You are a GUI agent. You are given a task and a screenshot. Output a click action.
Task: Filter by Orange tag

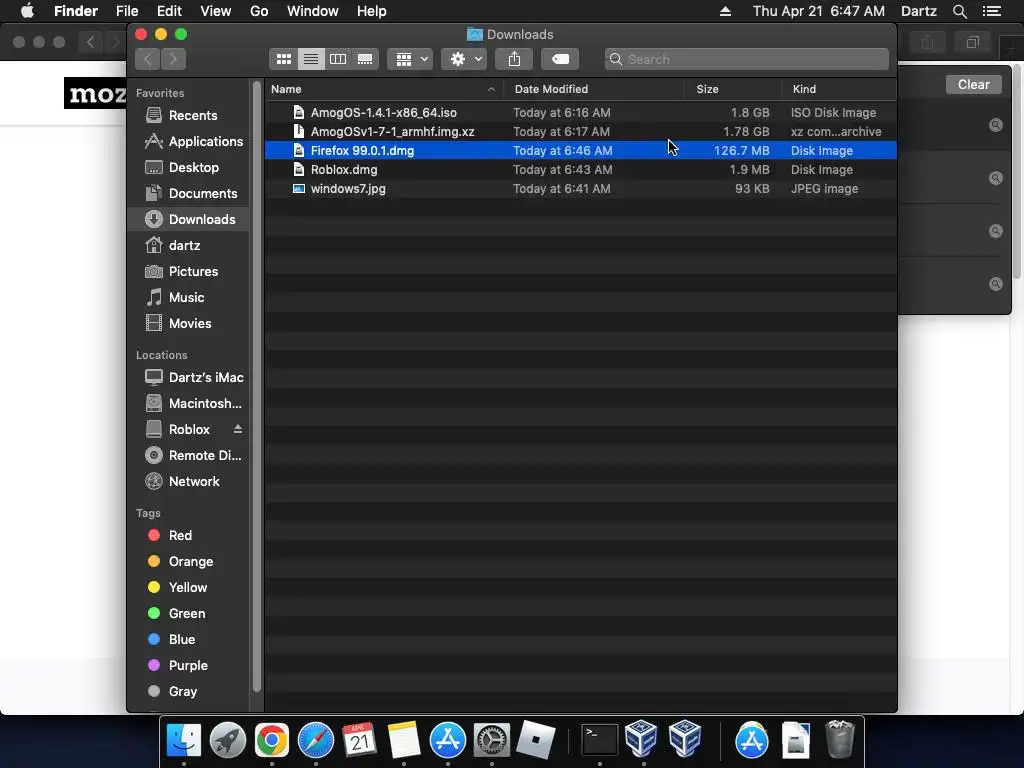(189, 562)
